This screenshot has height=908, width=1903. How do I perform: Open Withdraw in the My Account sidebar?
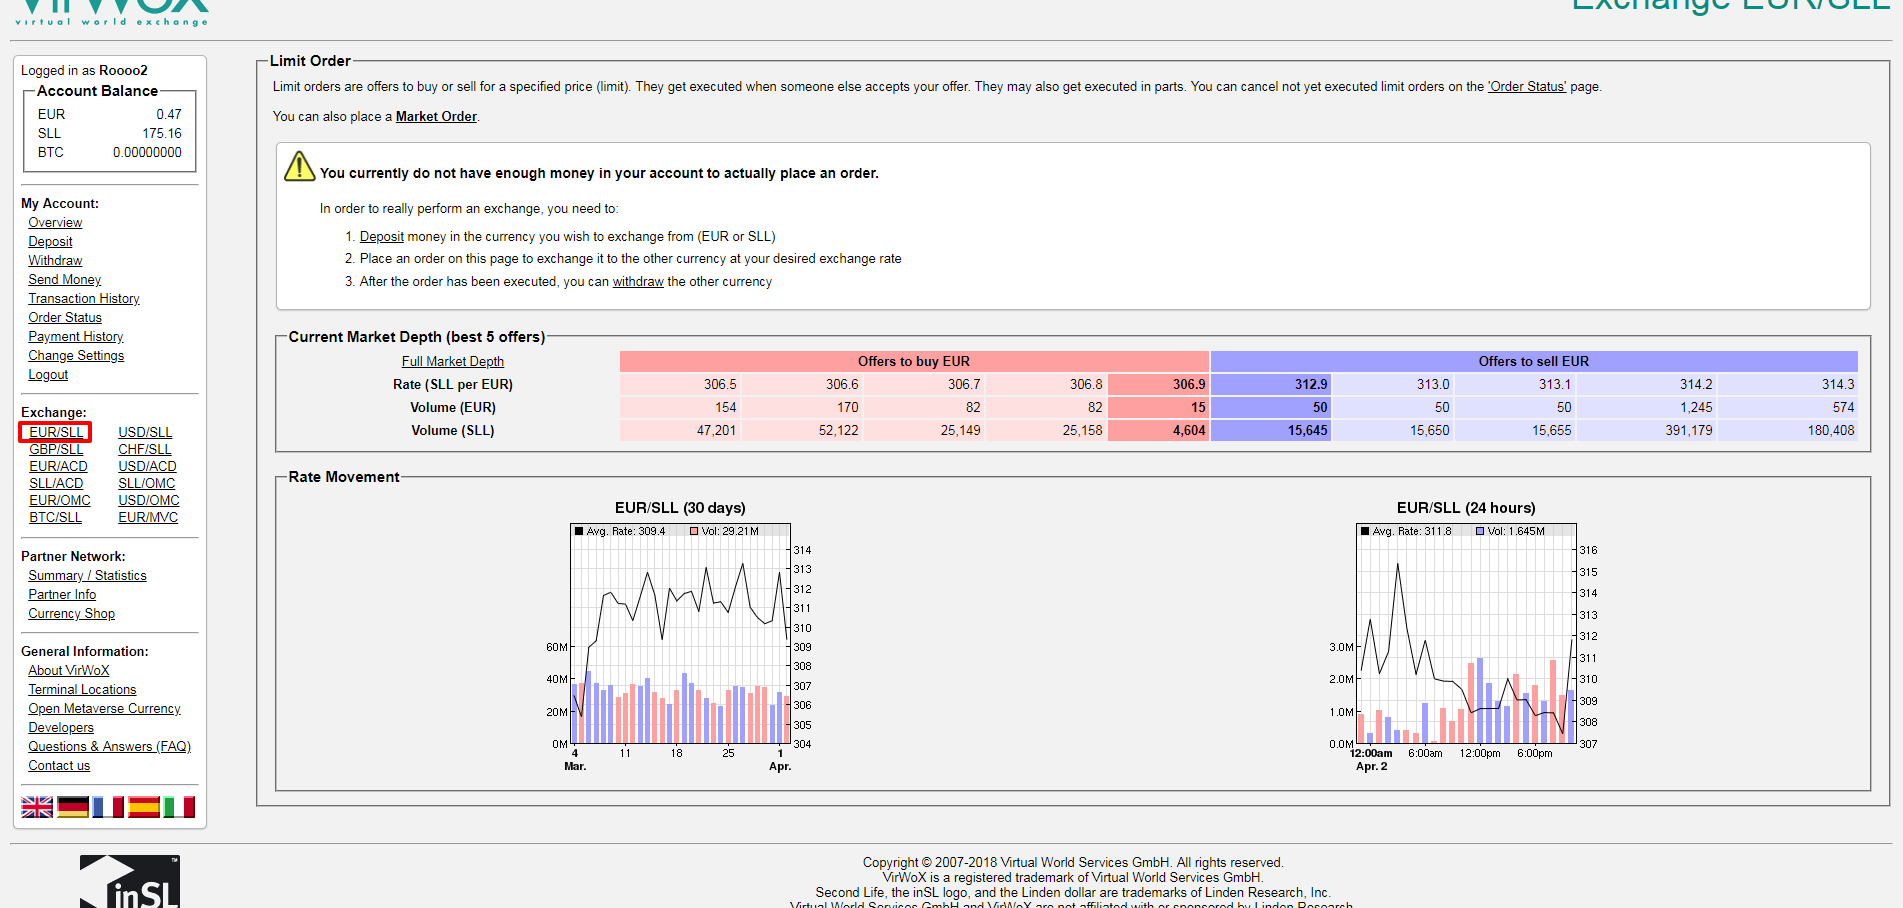click(x=55, y=261)
